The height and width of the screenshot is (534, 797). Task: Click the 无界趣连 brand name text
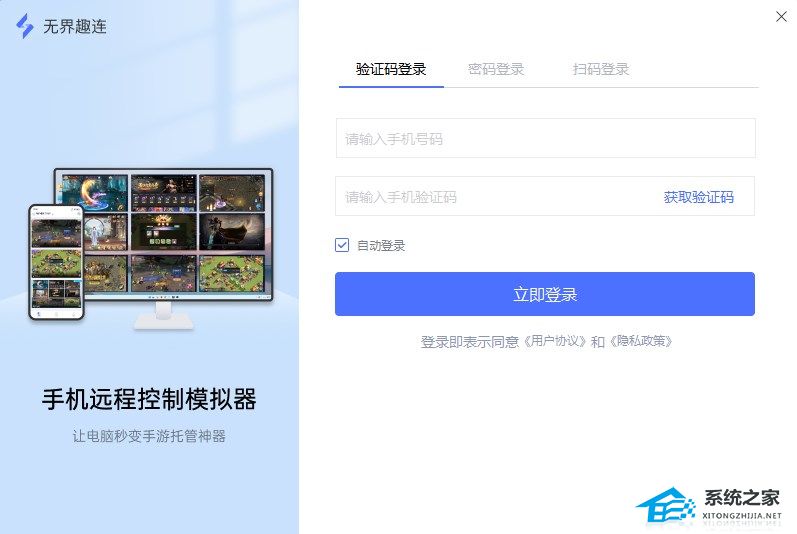coord(75,26)
